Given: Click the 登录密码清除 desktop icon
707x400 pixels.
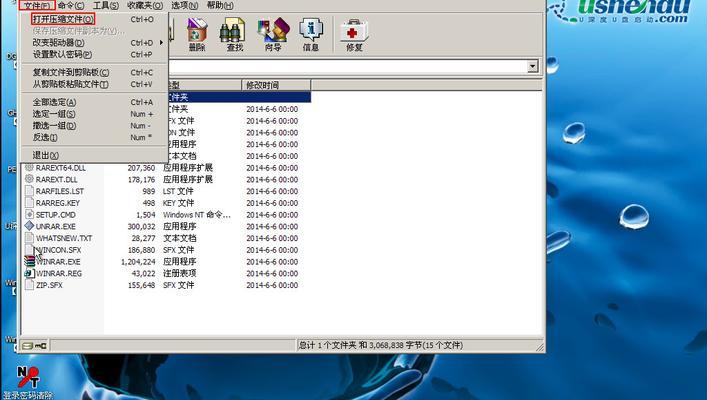Looking at the screenshot, I should 28,382.
